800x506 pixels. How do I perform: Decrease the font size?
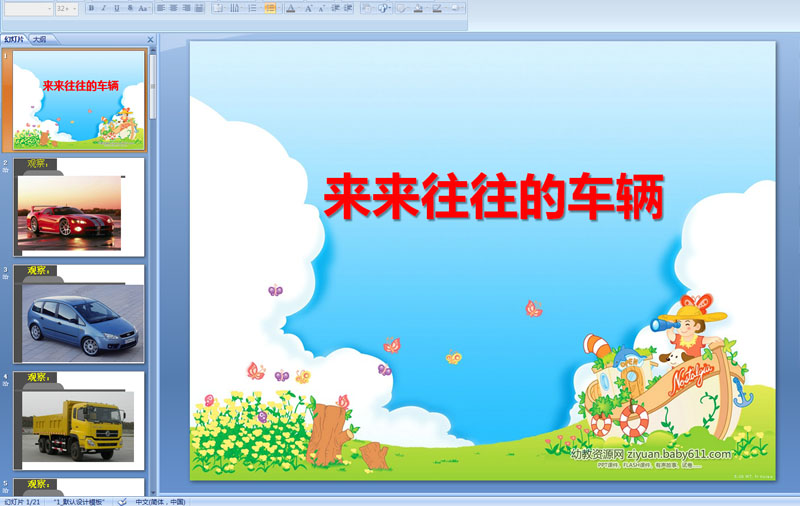click(x=321, y=8)
